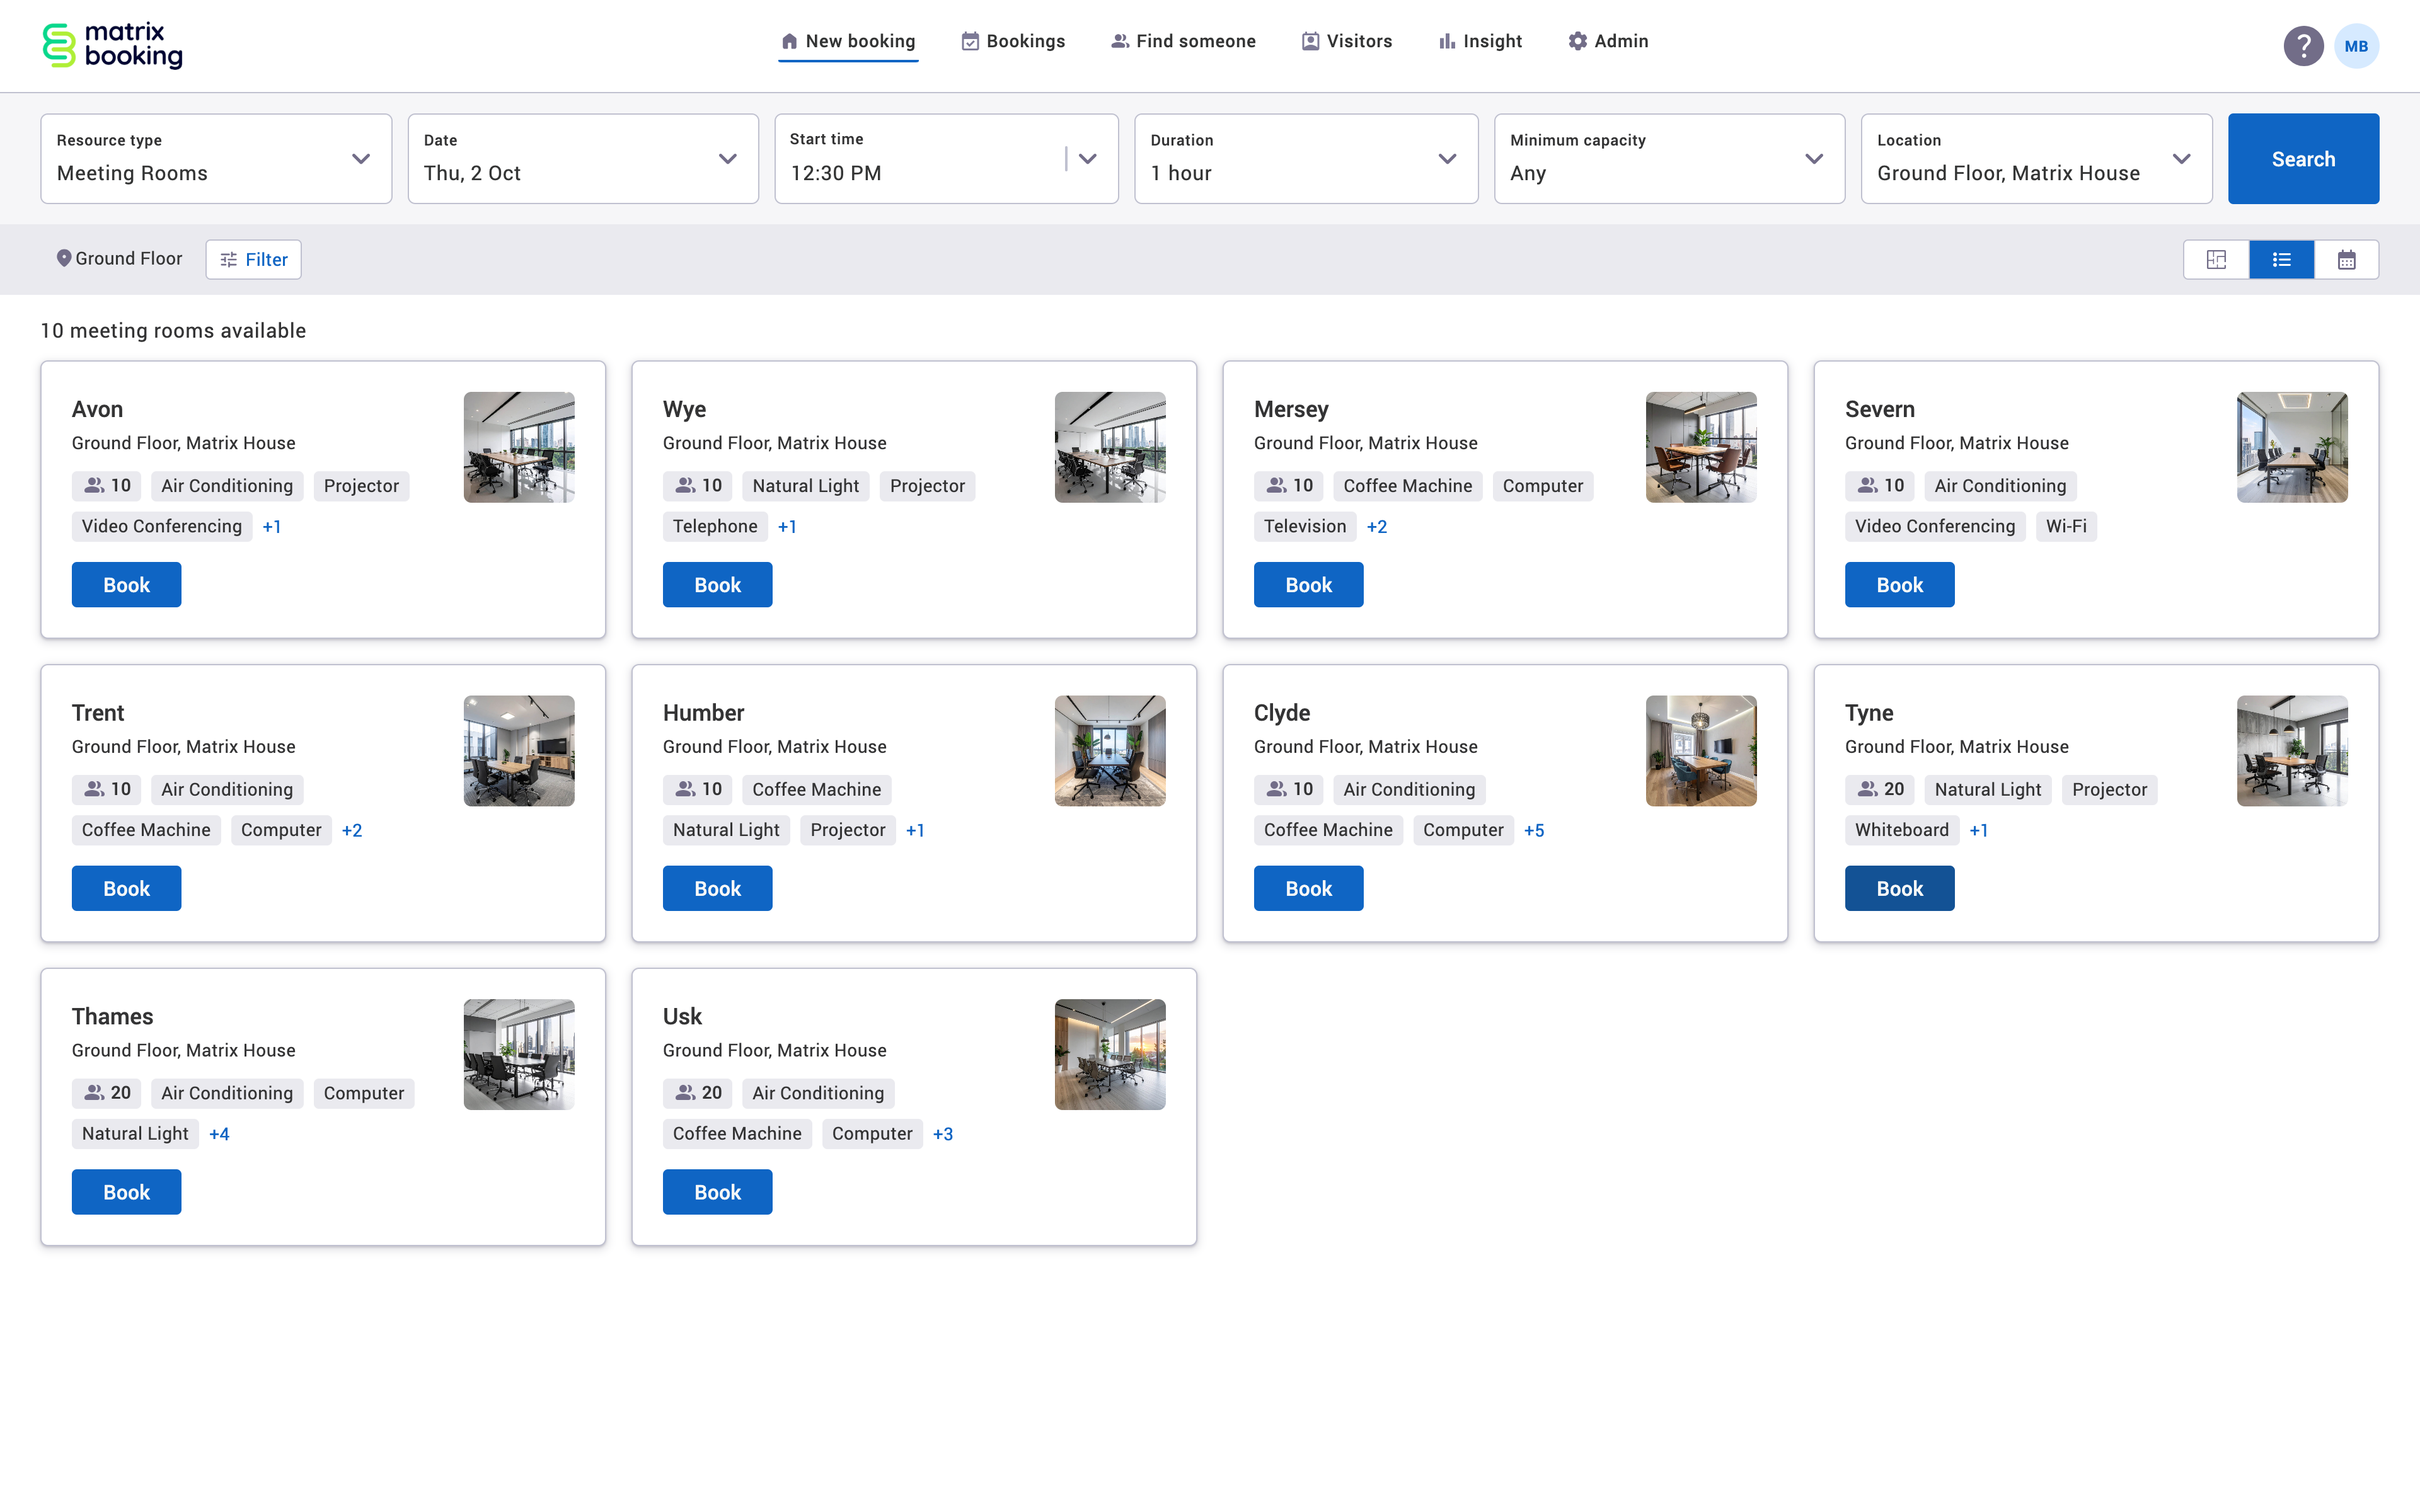Image resolution: width=2420 pixels, height=1512 pixels.
Task: Switch to list view
Action: (2281, 260)
